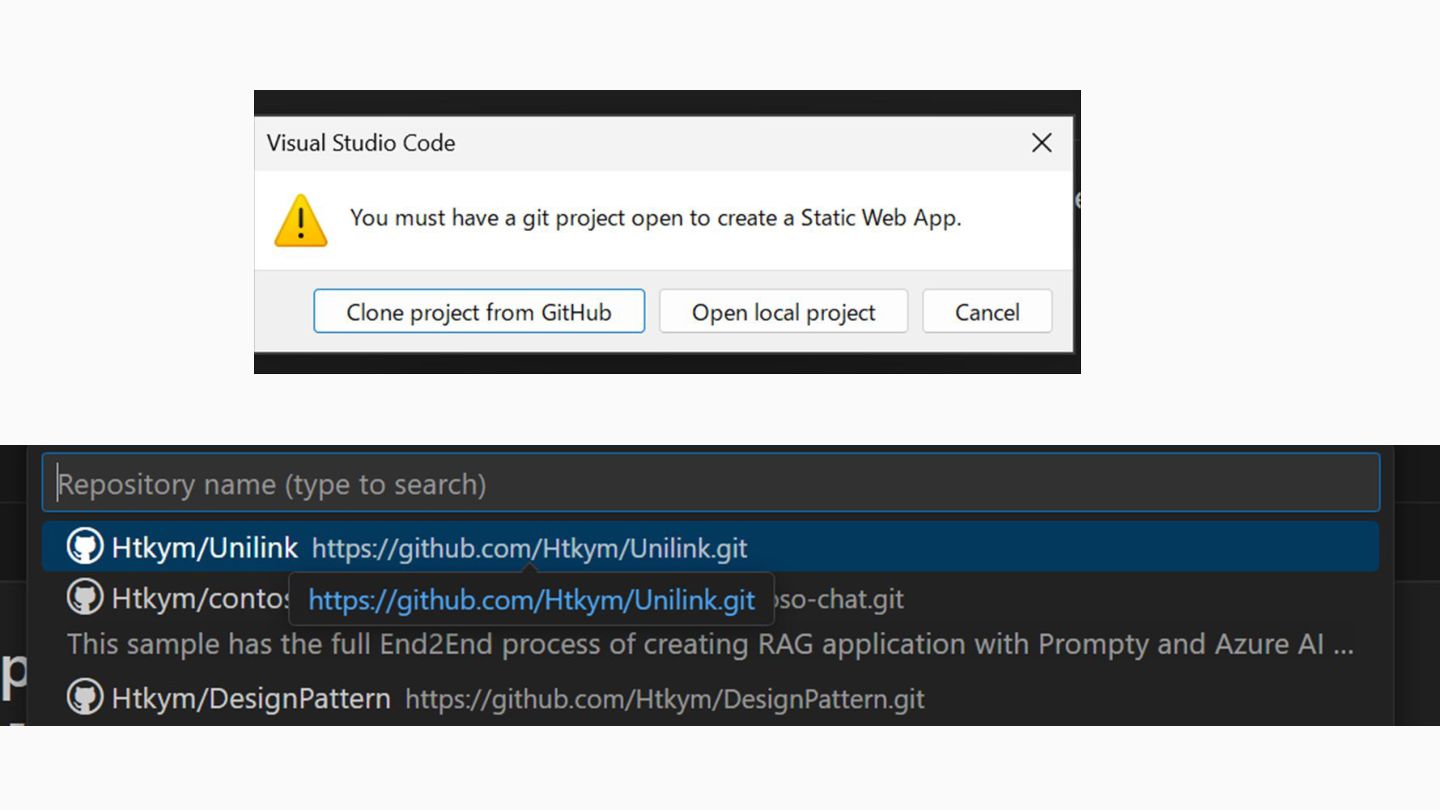Select the Htkym/Unilink repository name
1440x810 pixels.
[x=205, y=547]
